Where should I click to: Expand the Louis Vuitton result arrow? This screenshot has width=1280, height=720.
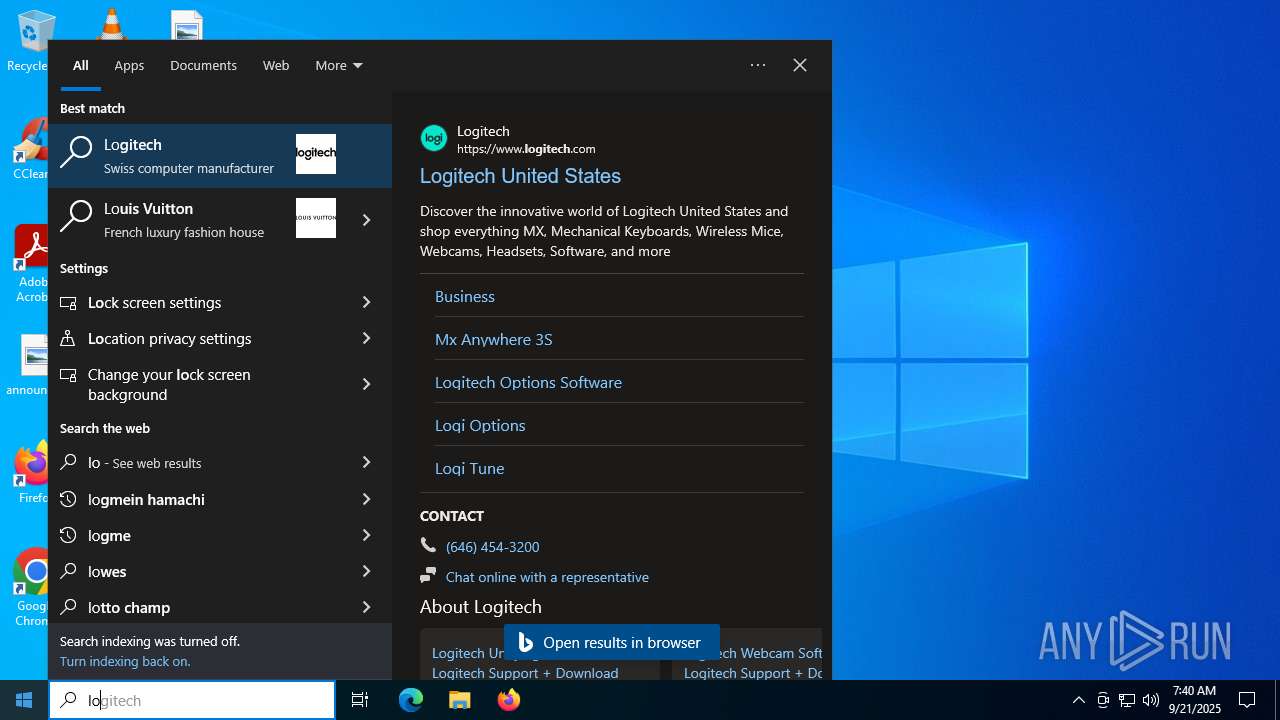point(366,220)
